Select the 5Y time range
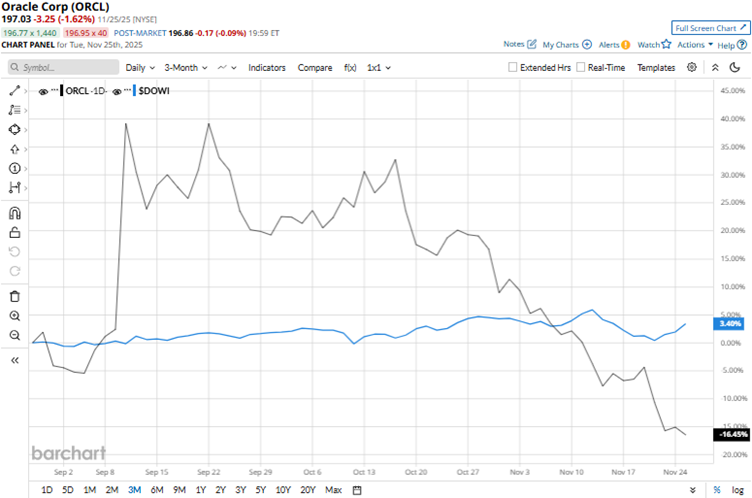This screenshot has height=498, width=752. 260,490
